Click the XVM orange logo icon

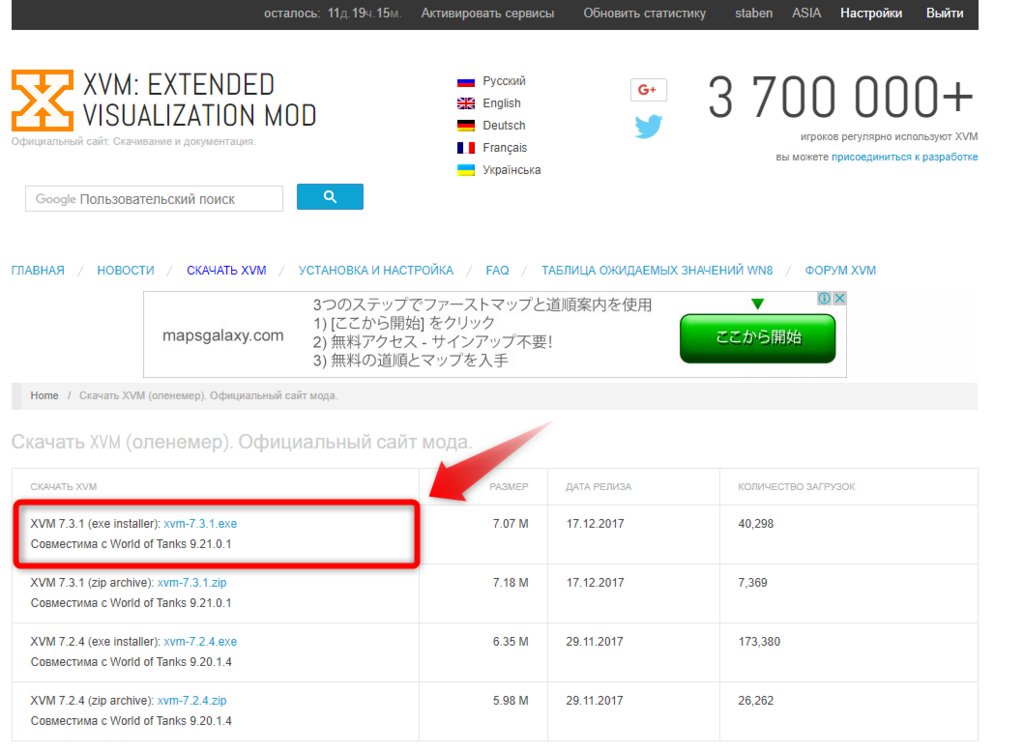(x=42, y=101)
